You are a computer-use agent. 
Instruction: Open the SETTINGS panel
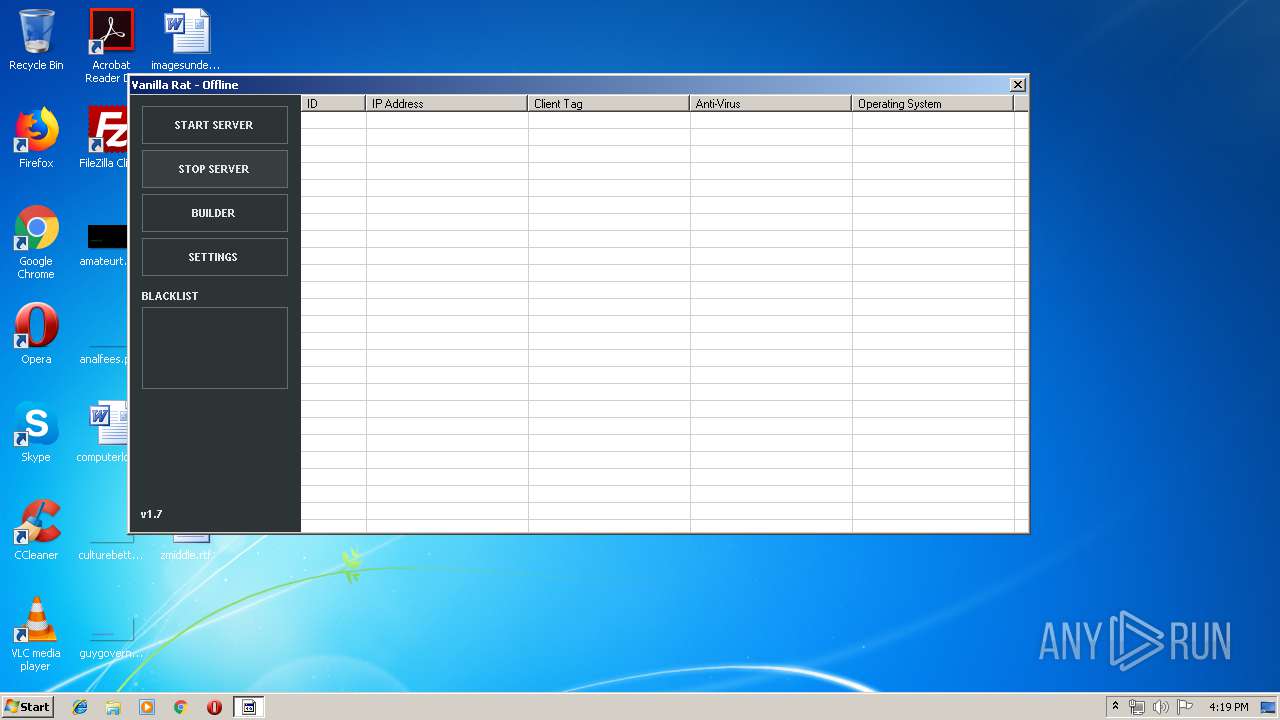tap(214, 257)
